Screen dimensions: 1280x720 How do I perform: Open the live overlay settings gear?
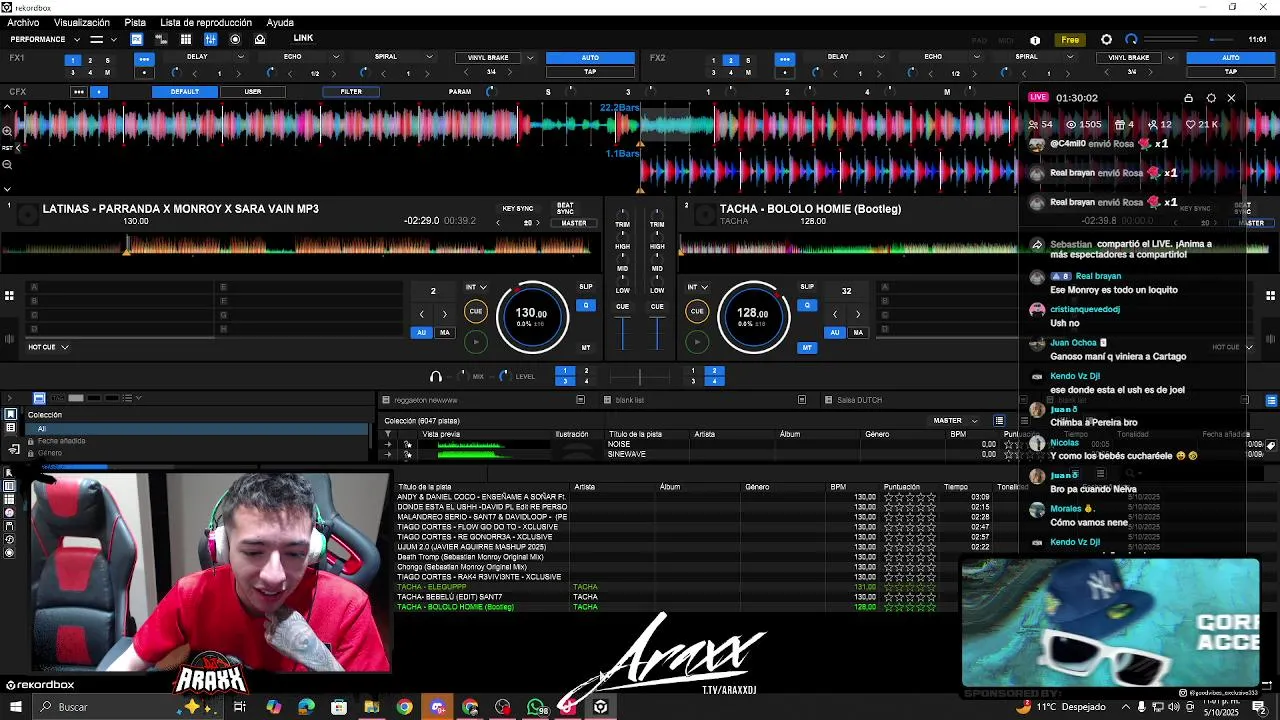pos(1211,98)
